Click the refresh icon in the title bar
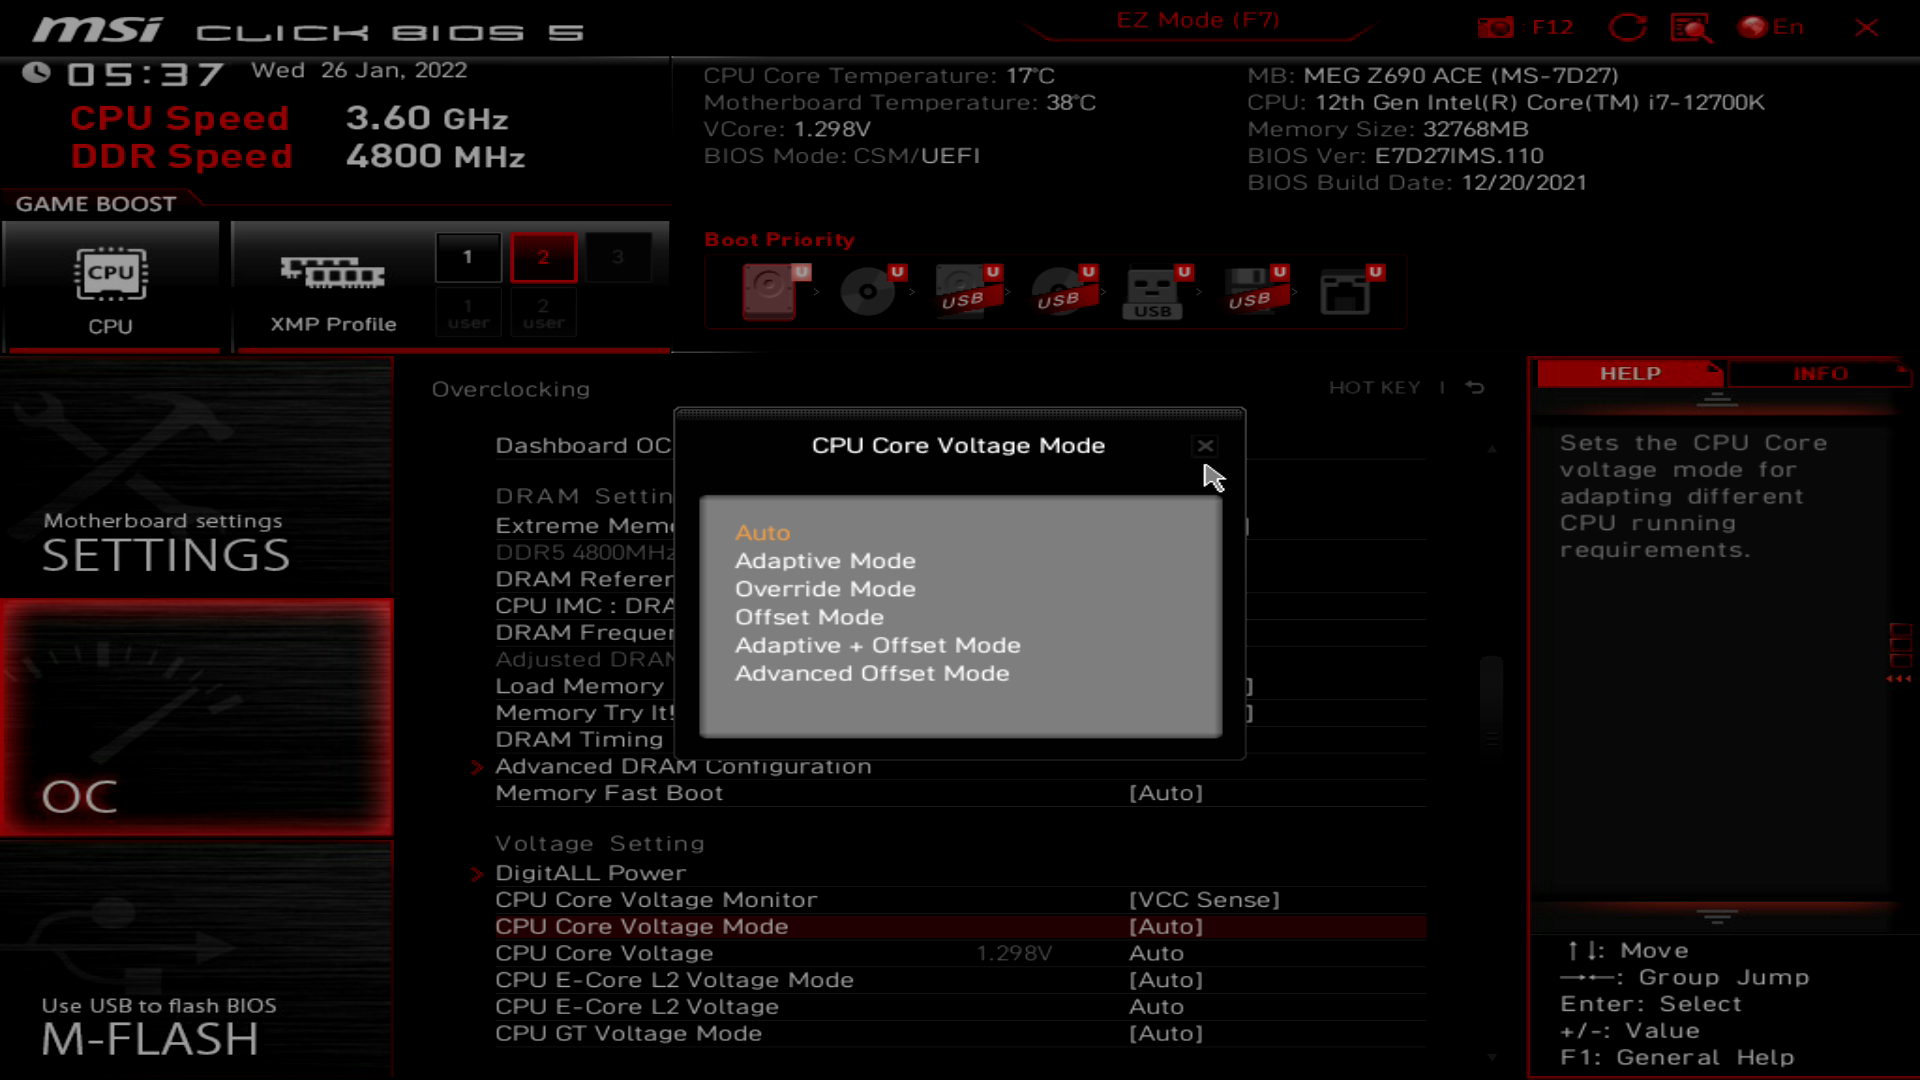Screen dimensions: 1920x1080 point(1628,27)
